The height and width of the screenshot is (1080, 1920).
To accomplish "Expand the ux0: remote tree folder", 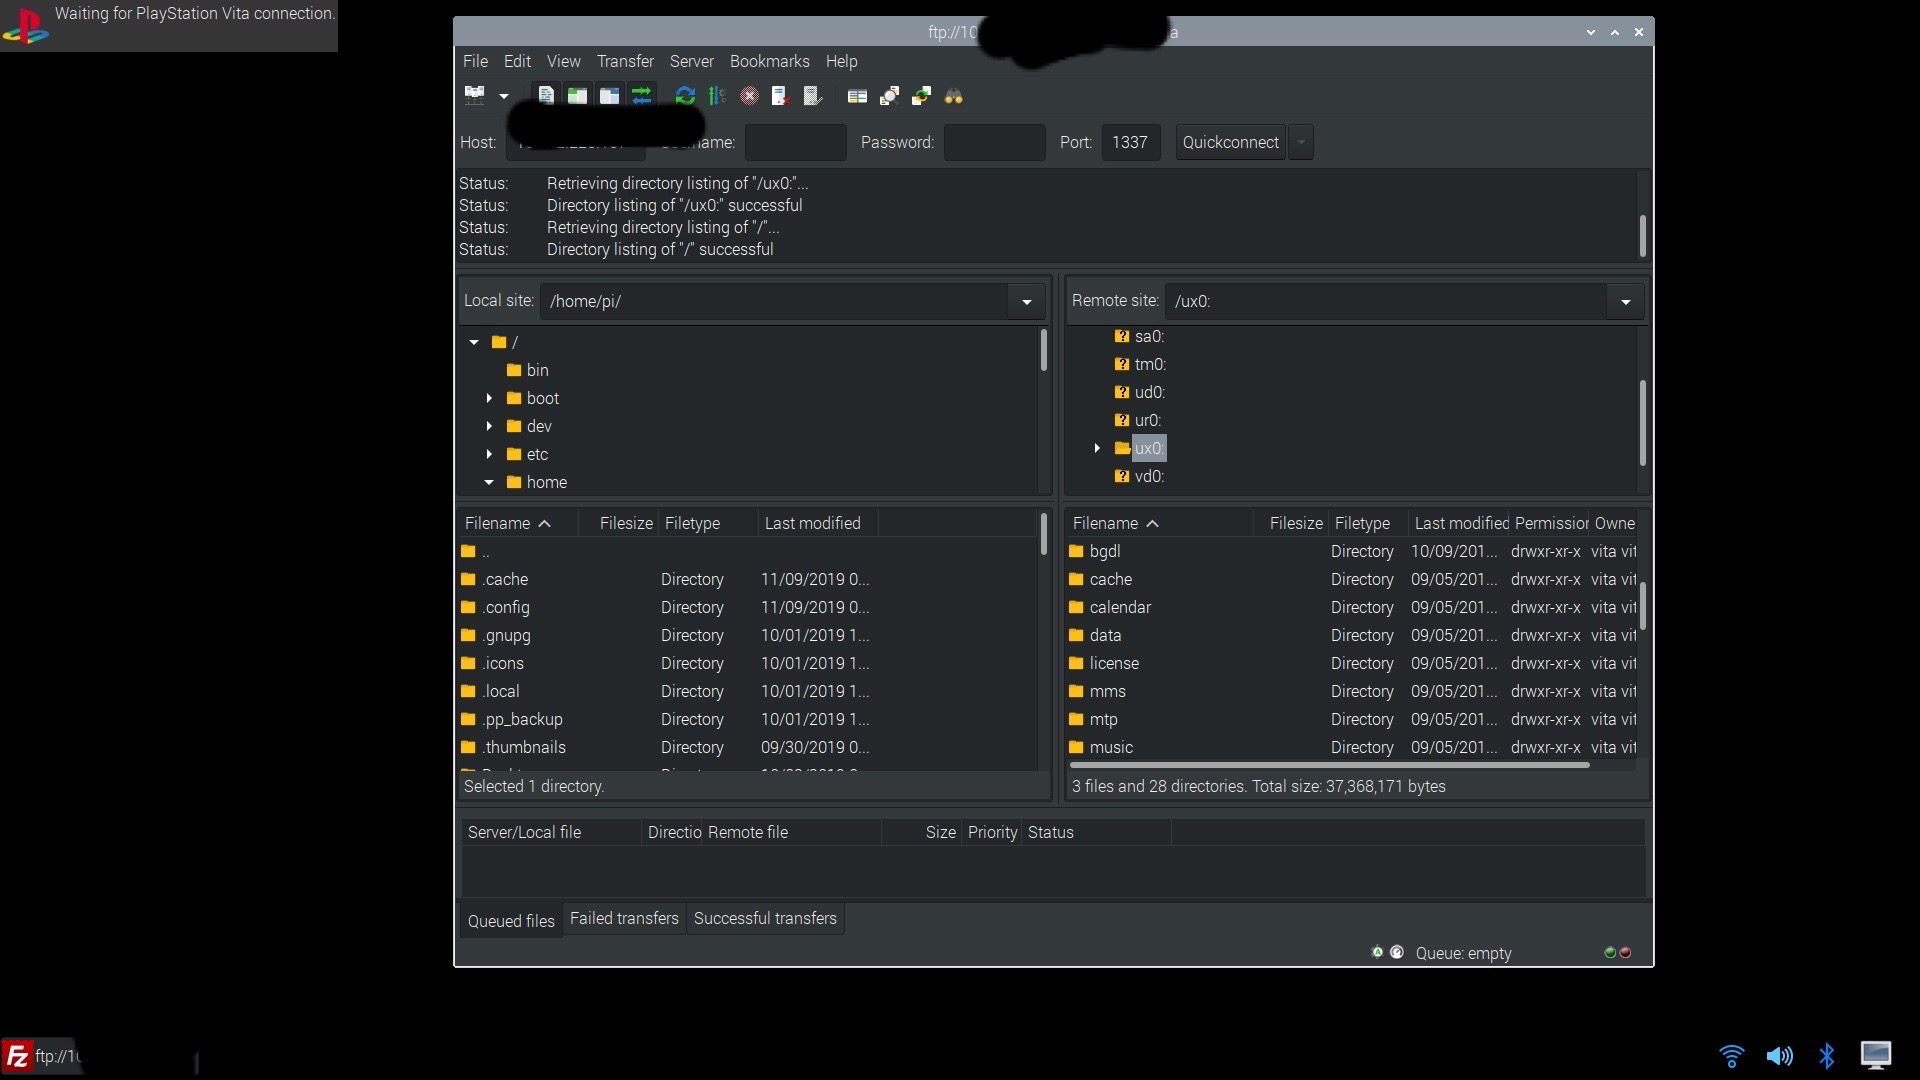I will 1097,448.
